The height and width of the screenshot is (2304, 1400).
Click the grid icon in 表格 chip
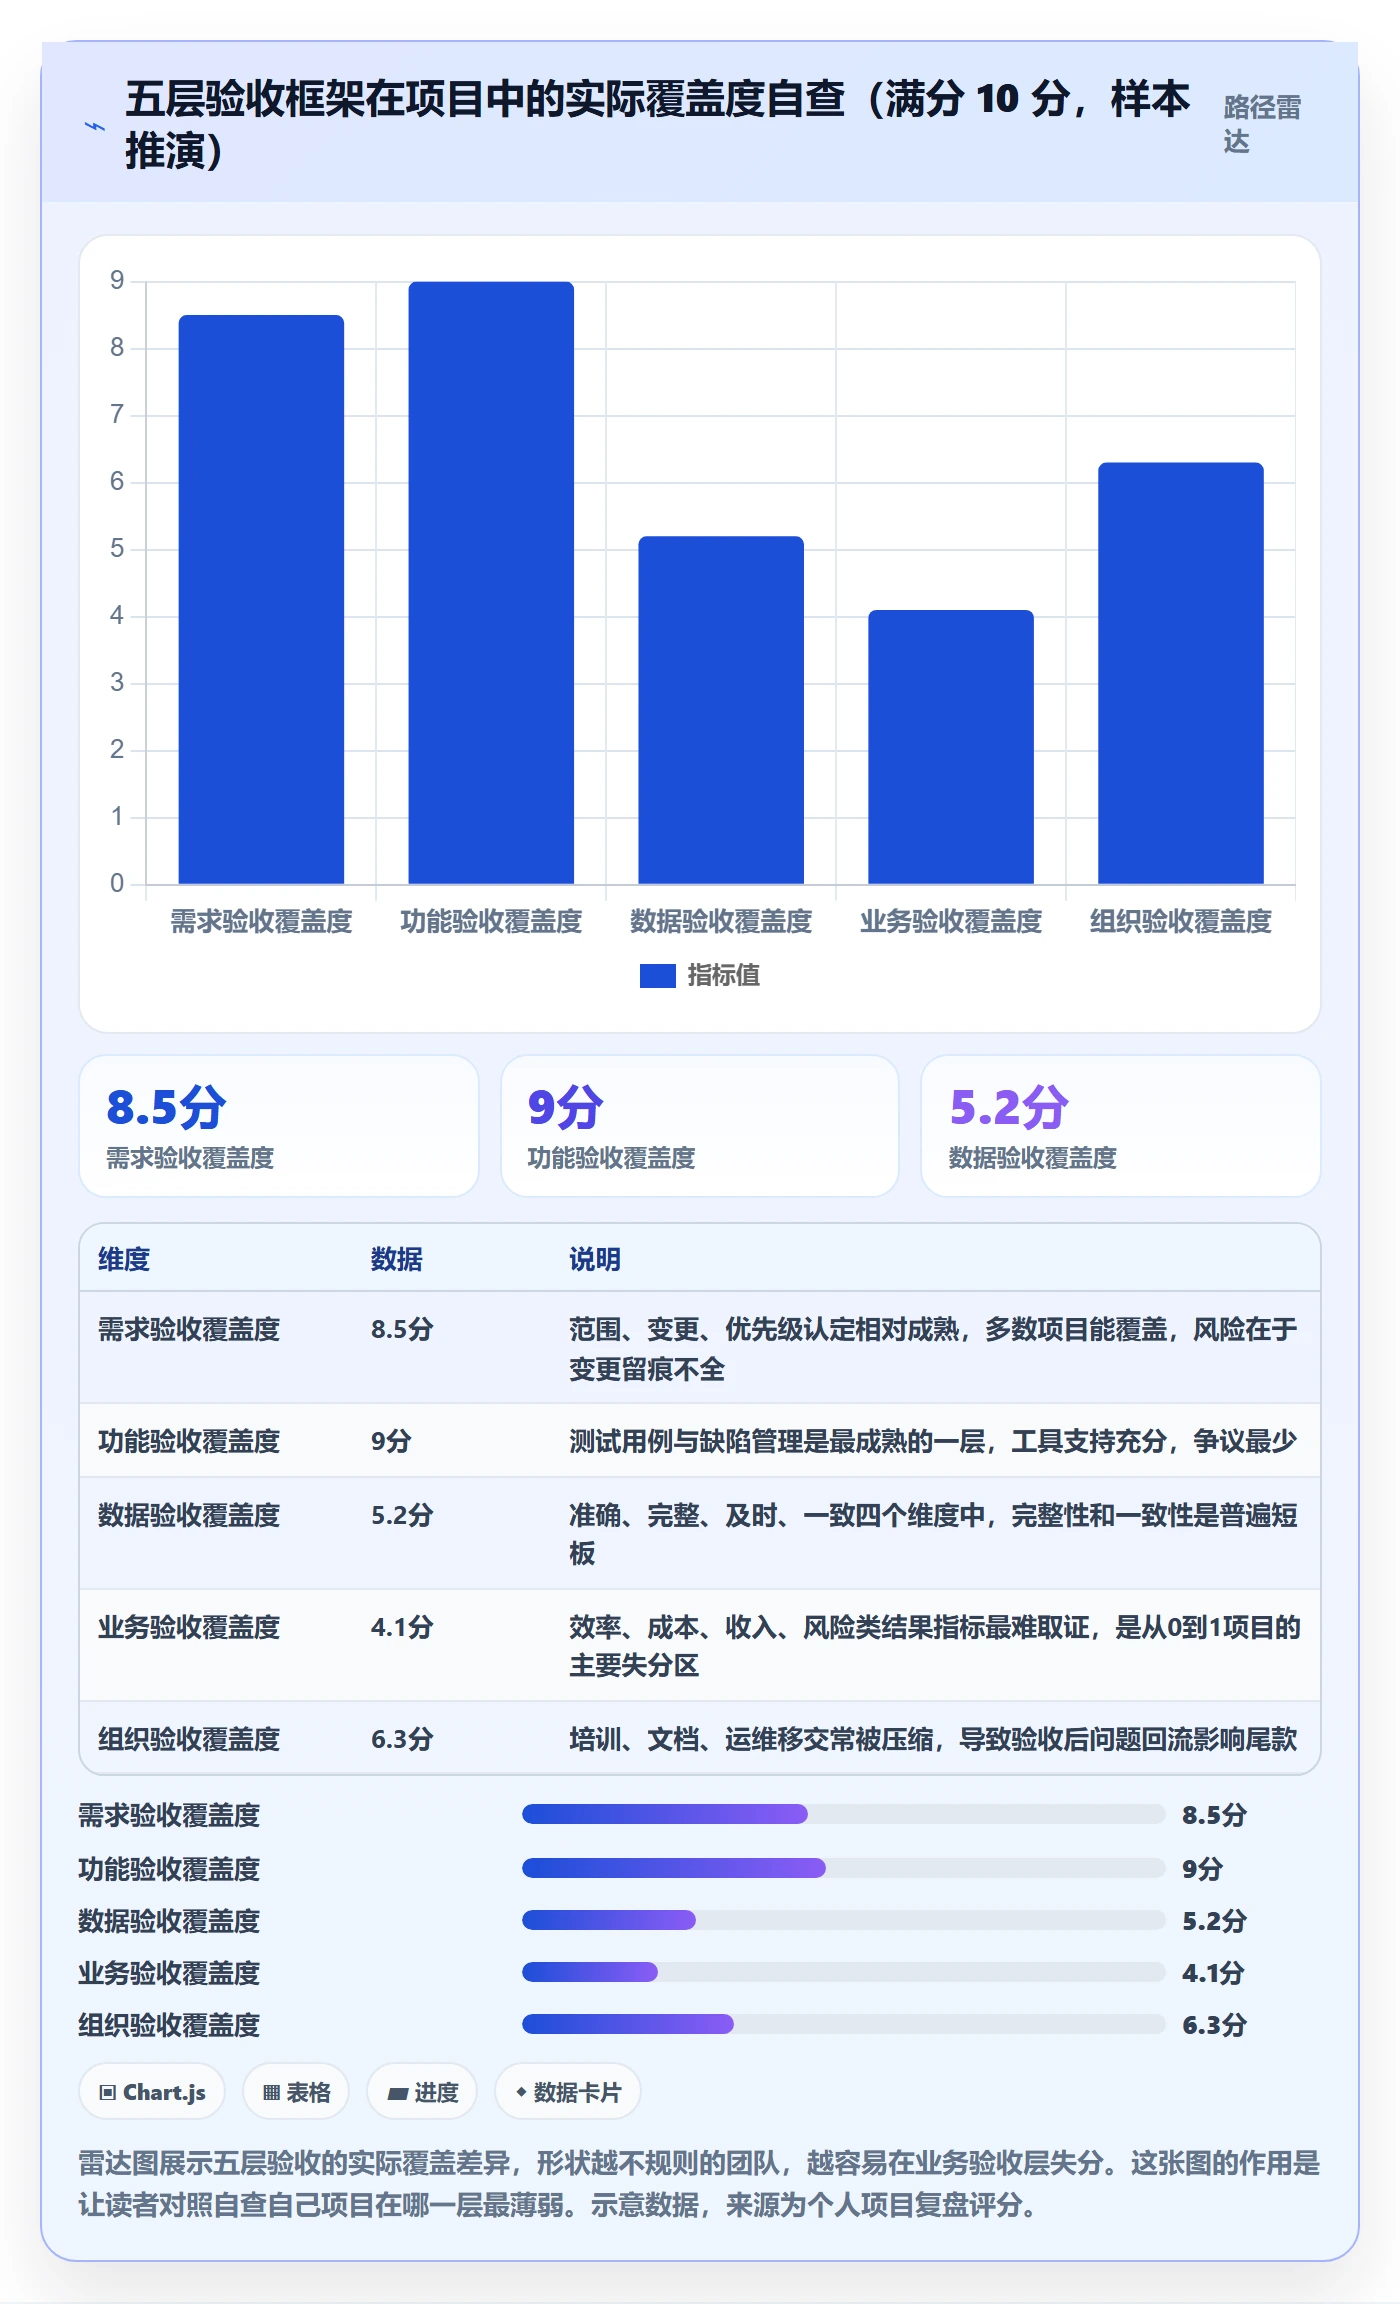tap(271, 2092)
